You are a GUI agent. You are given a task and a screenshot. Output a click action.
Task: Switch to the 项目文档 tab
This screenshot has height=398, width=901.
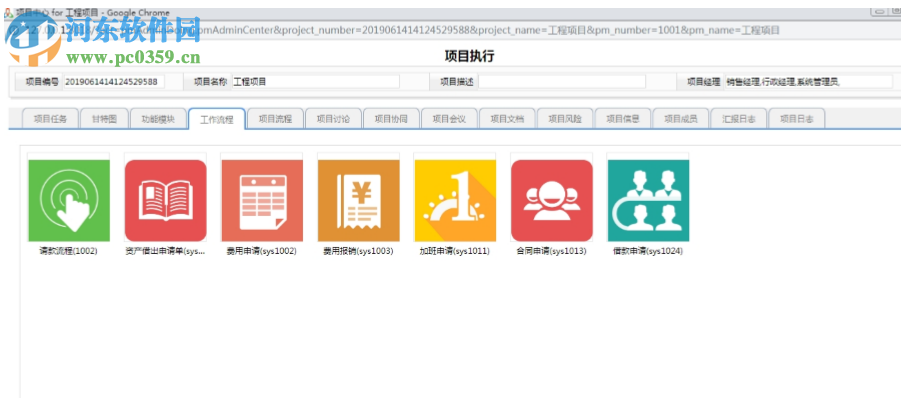[x=507, y=119]
